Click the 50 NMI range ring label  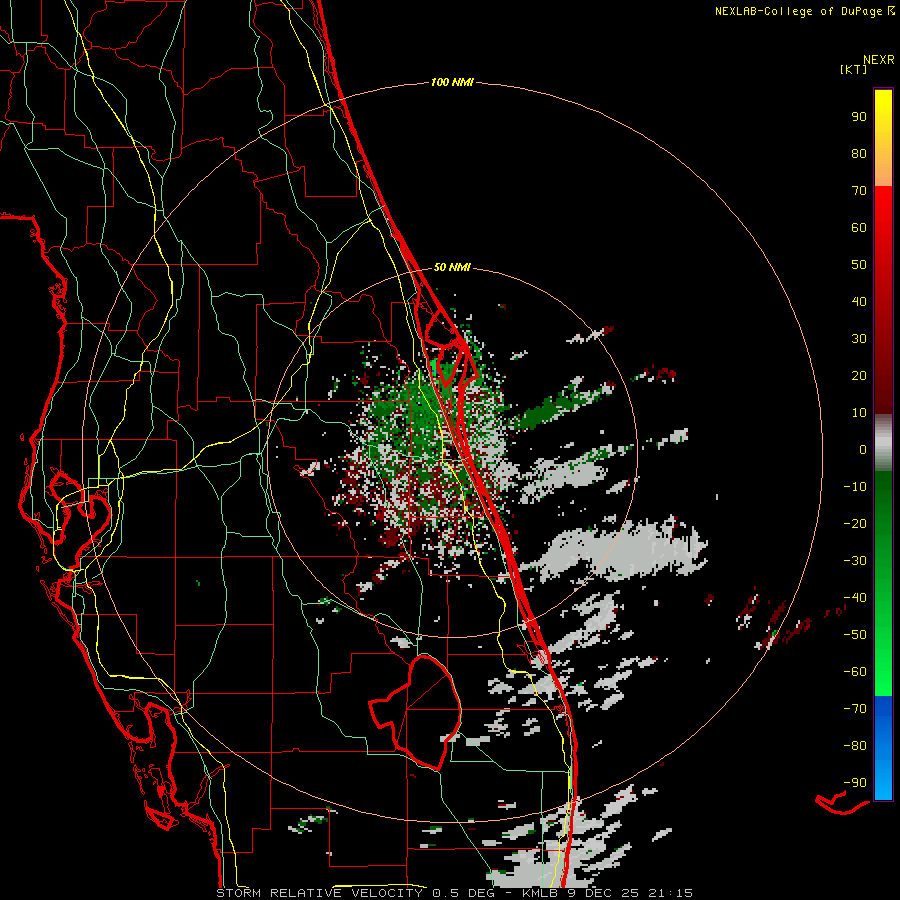452,267
